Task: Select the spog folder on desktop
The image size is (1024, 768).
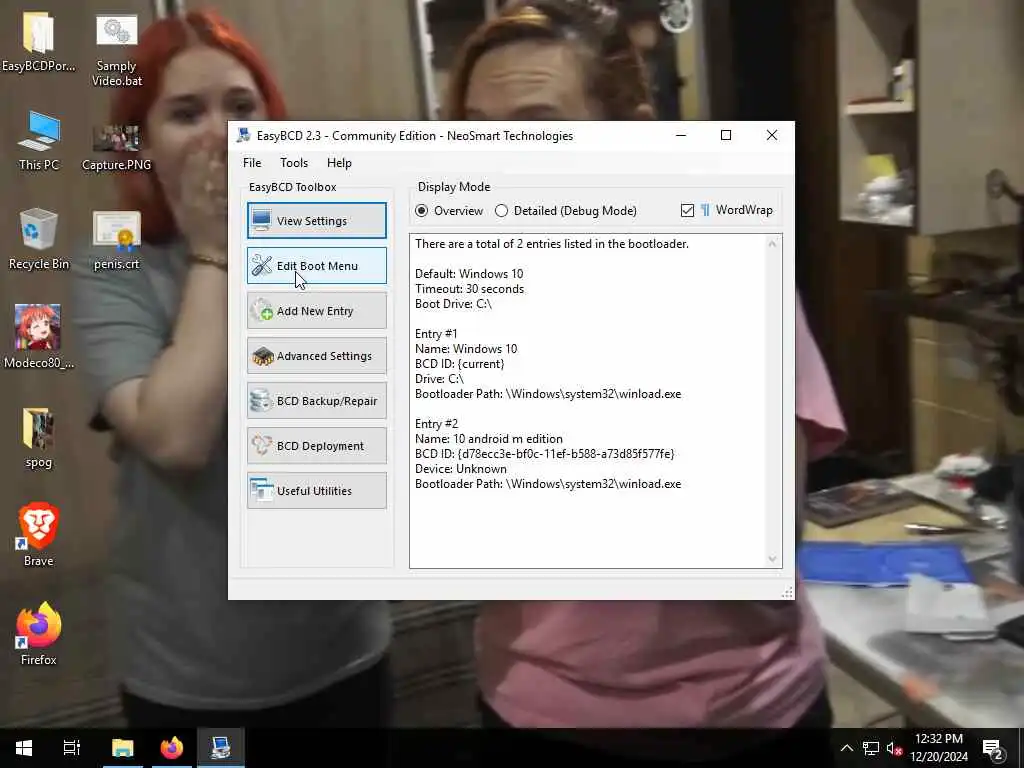Action: 39,438
